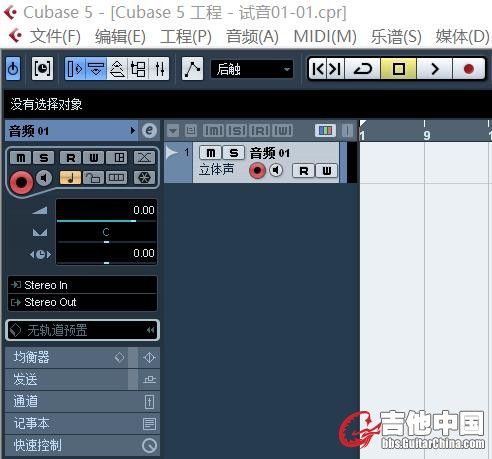Screen dimensions: 492x459
Task: Toggle track color display button
Action: (x=325, y=130)
